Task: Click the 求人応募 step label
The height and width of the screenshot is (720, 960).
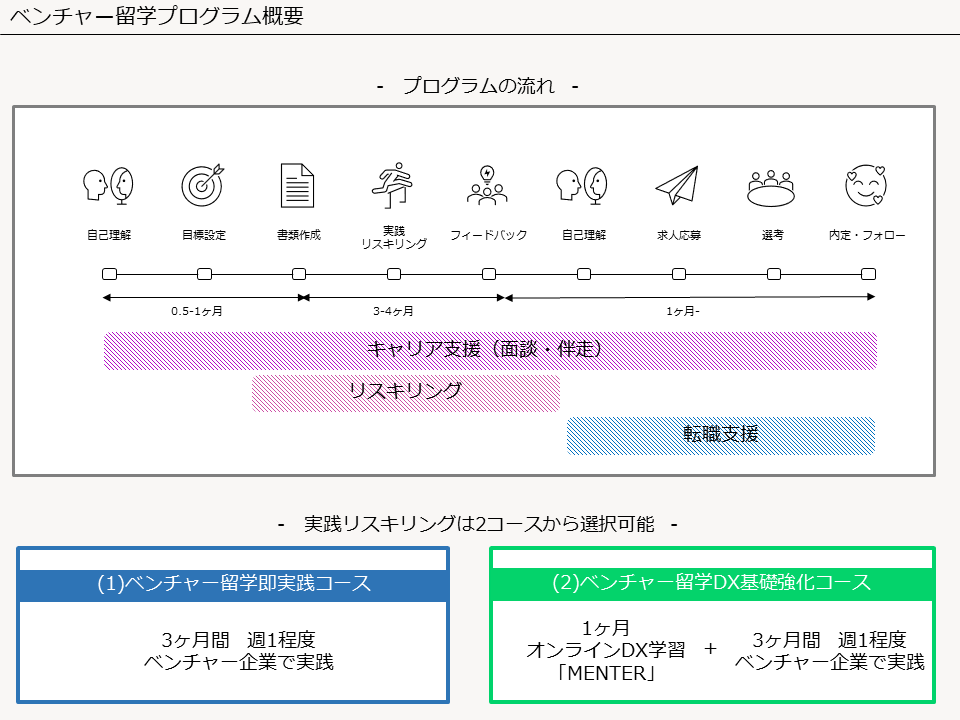Action: click(x=678, y=235)
